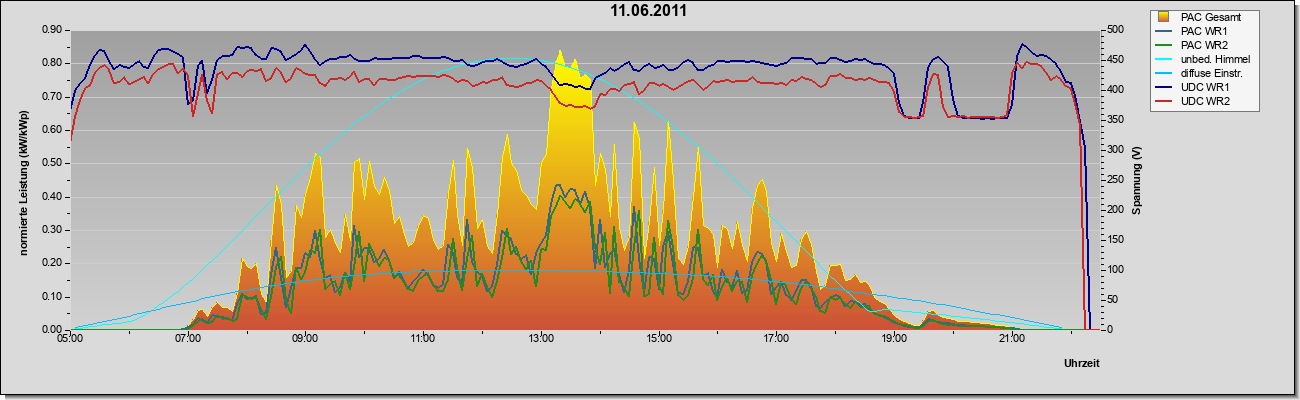Select the PAC WR1 legend line marker
Viewport: 1300px width, 400px height.
1165,31
